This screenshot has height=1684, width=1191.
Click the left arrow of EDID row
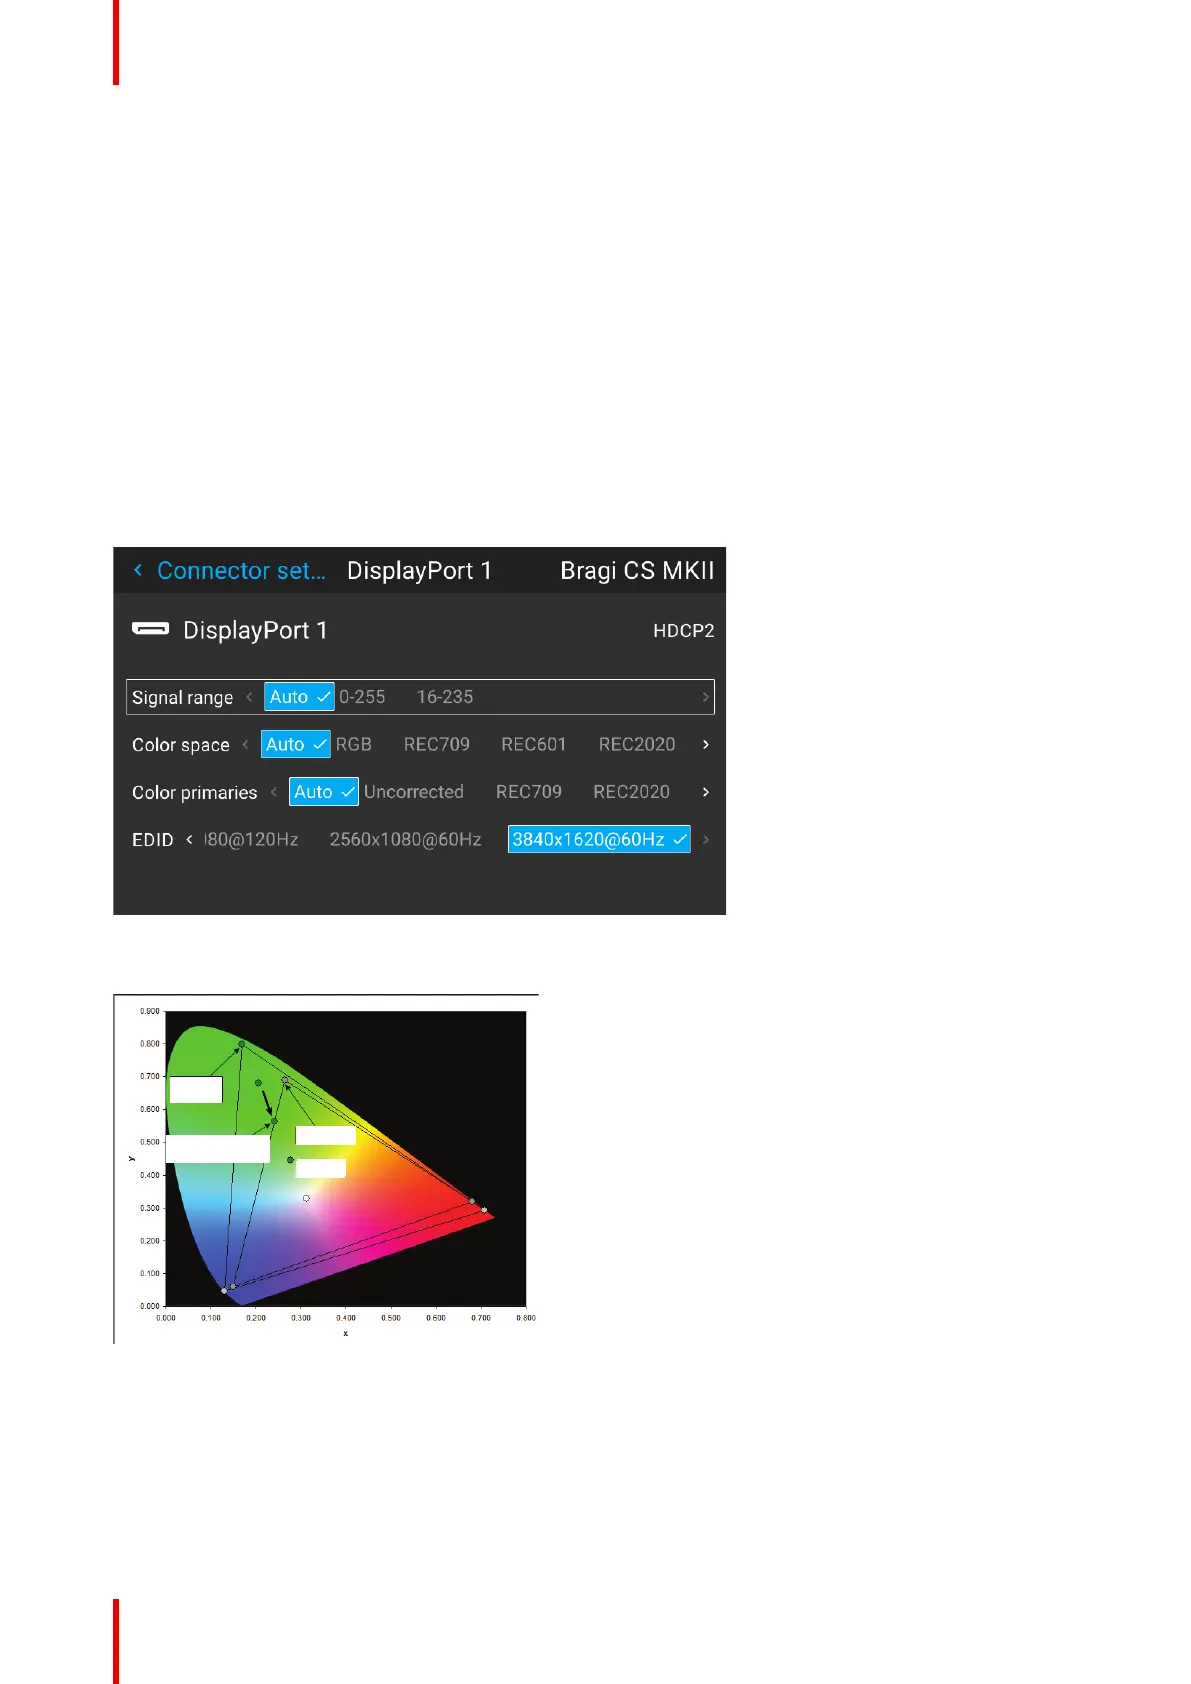[189, 839]
